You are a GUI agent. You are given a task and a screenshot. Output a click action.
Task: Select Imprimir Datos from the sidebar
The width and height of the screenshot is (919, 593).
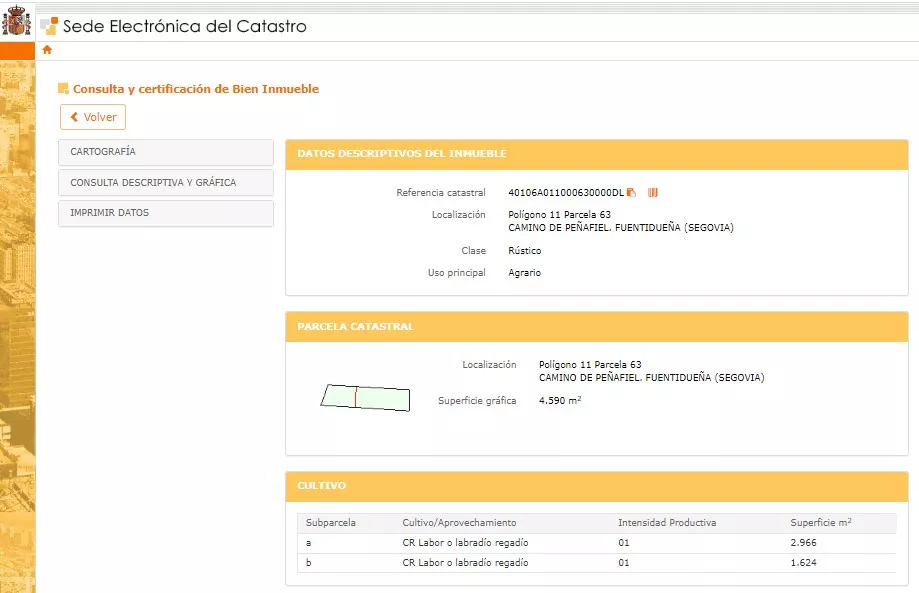click(x=166, y=213)
